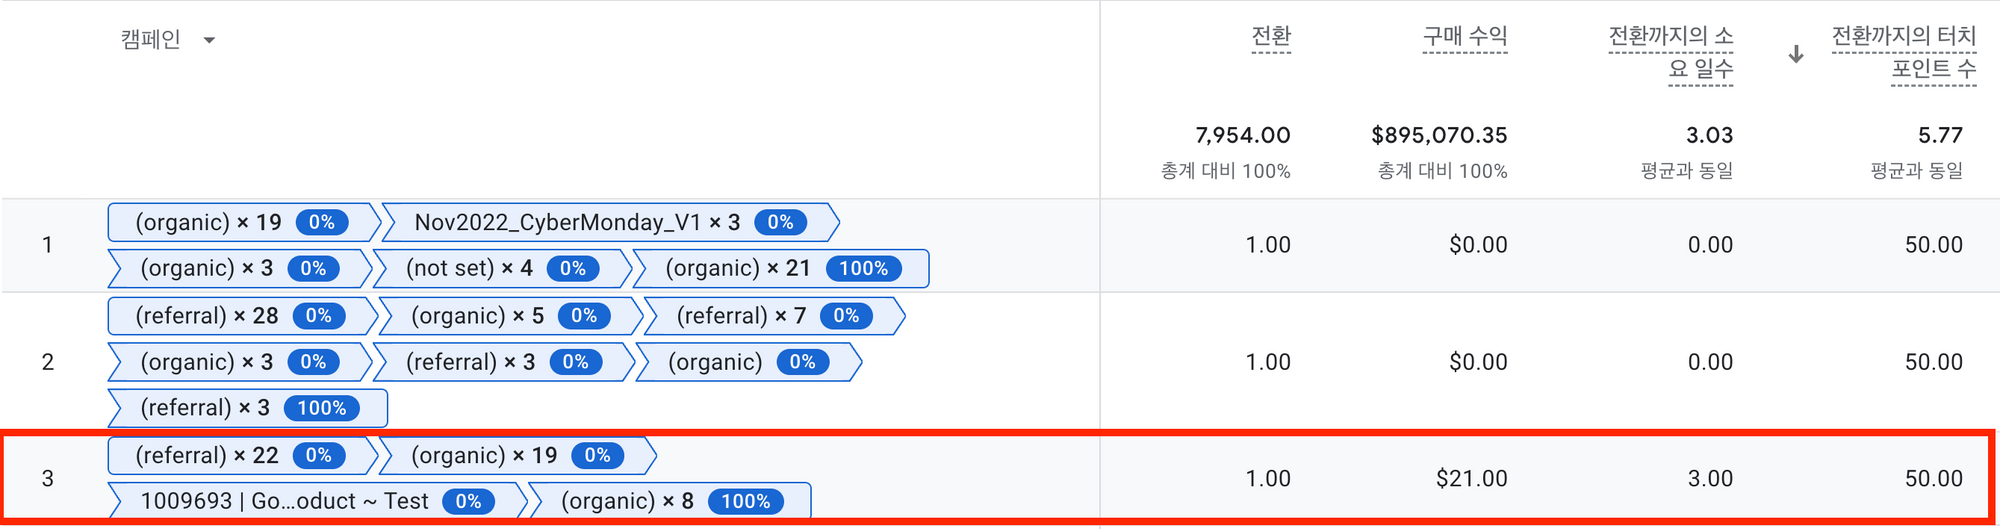Screen dimensions: 2000x529
Task: Click the (organic) × 21 100% chip
Action: point(782,268)
